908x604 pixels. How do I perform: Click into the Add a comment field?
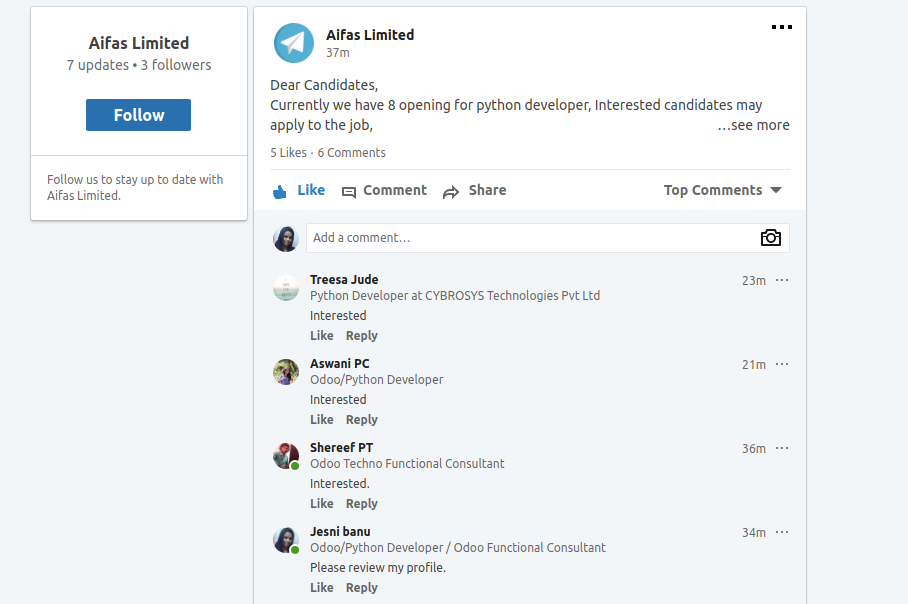(530, 238)
